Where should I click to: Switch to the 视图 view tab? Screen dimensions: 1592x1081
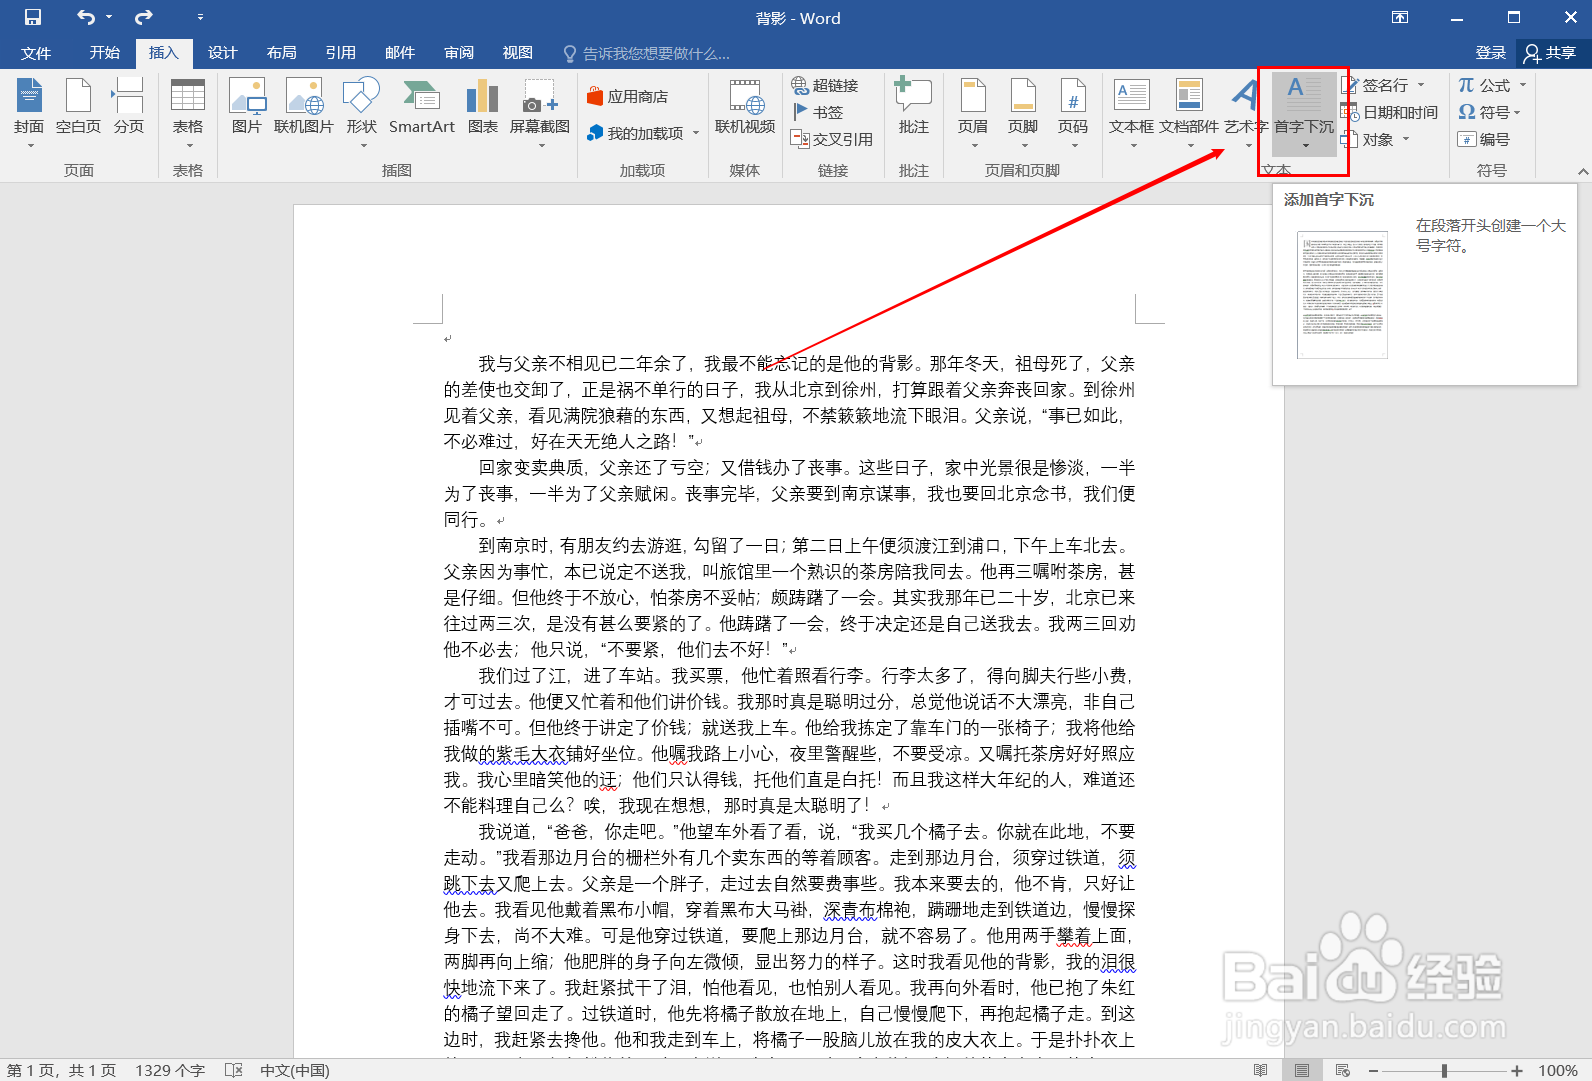517,53
